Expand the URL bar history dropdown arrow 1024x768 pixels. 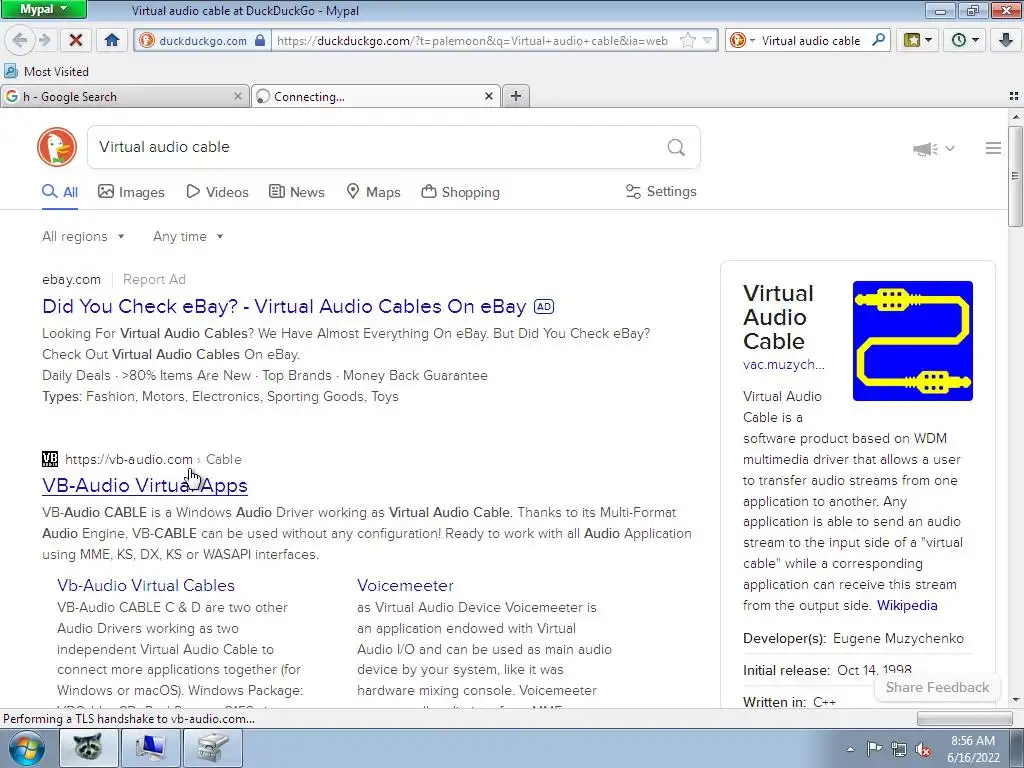pos(707,40)
